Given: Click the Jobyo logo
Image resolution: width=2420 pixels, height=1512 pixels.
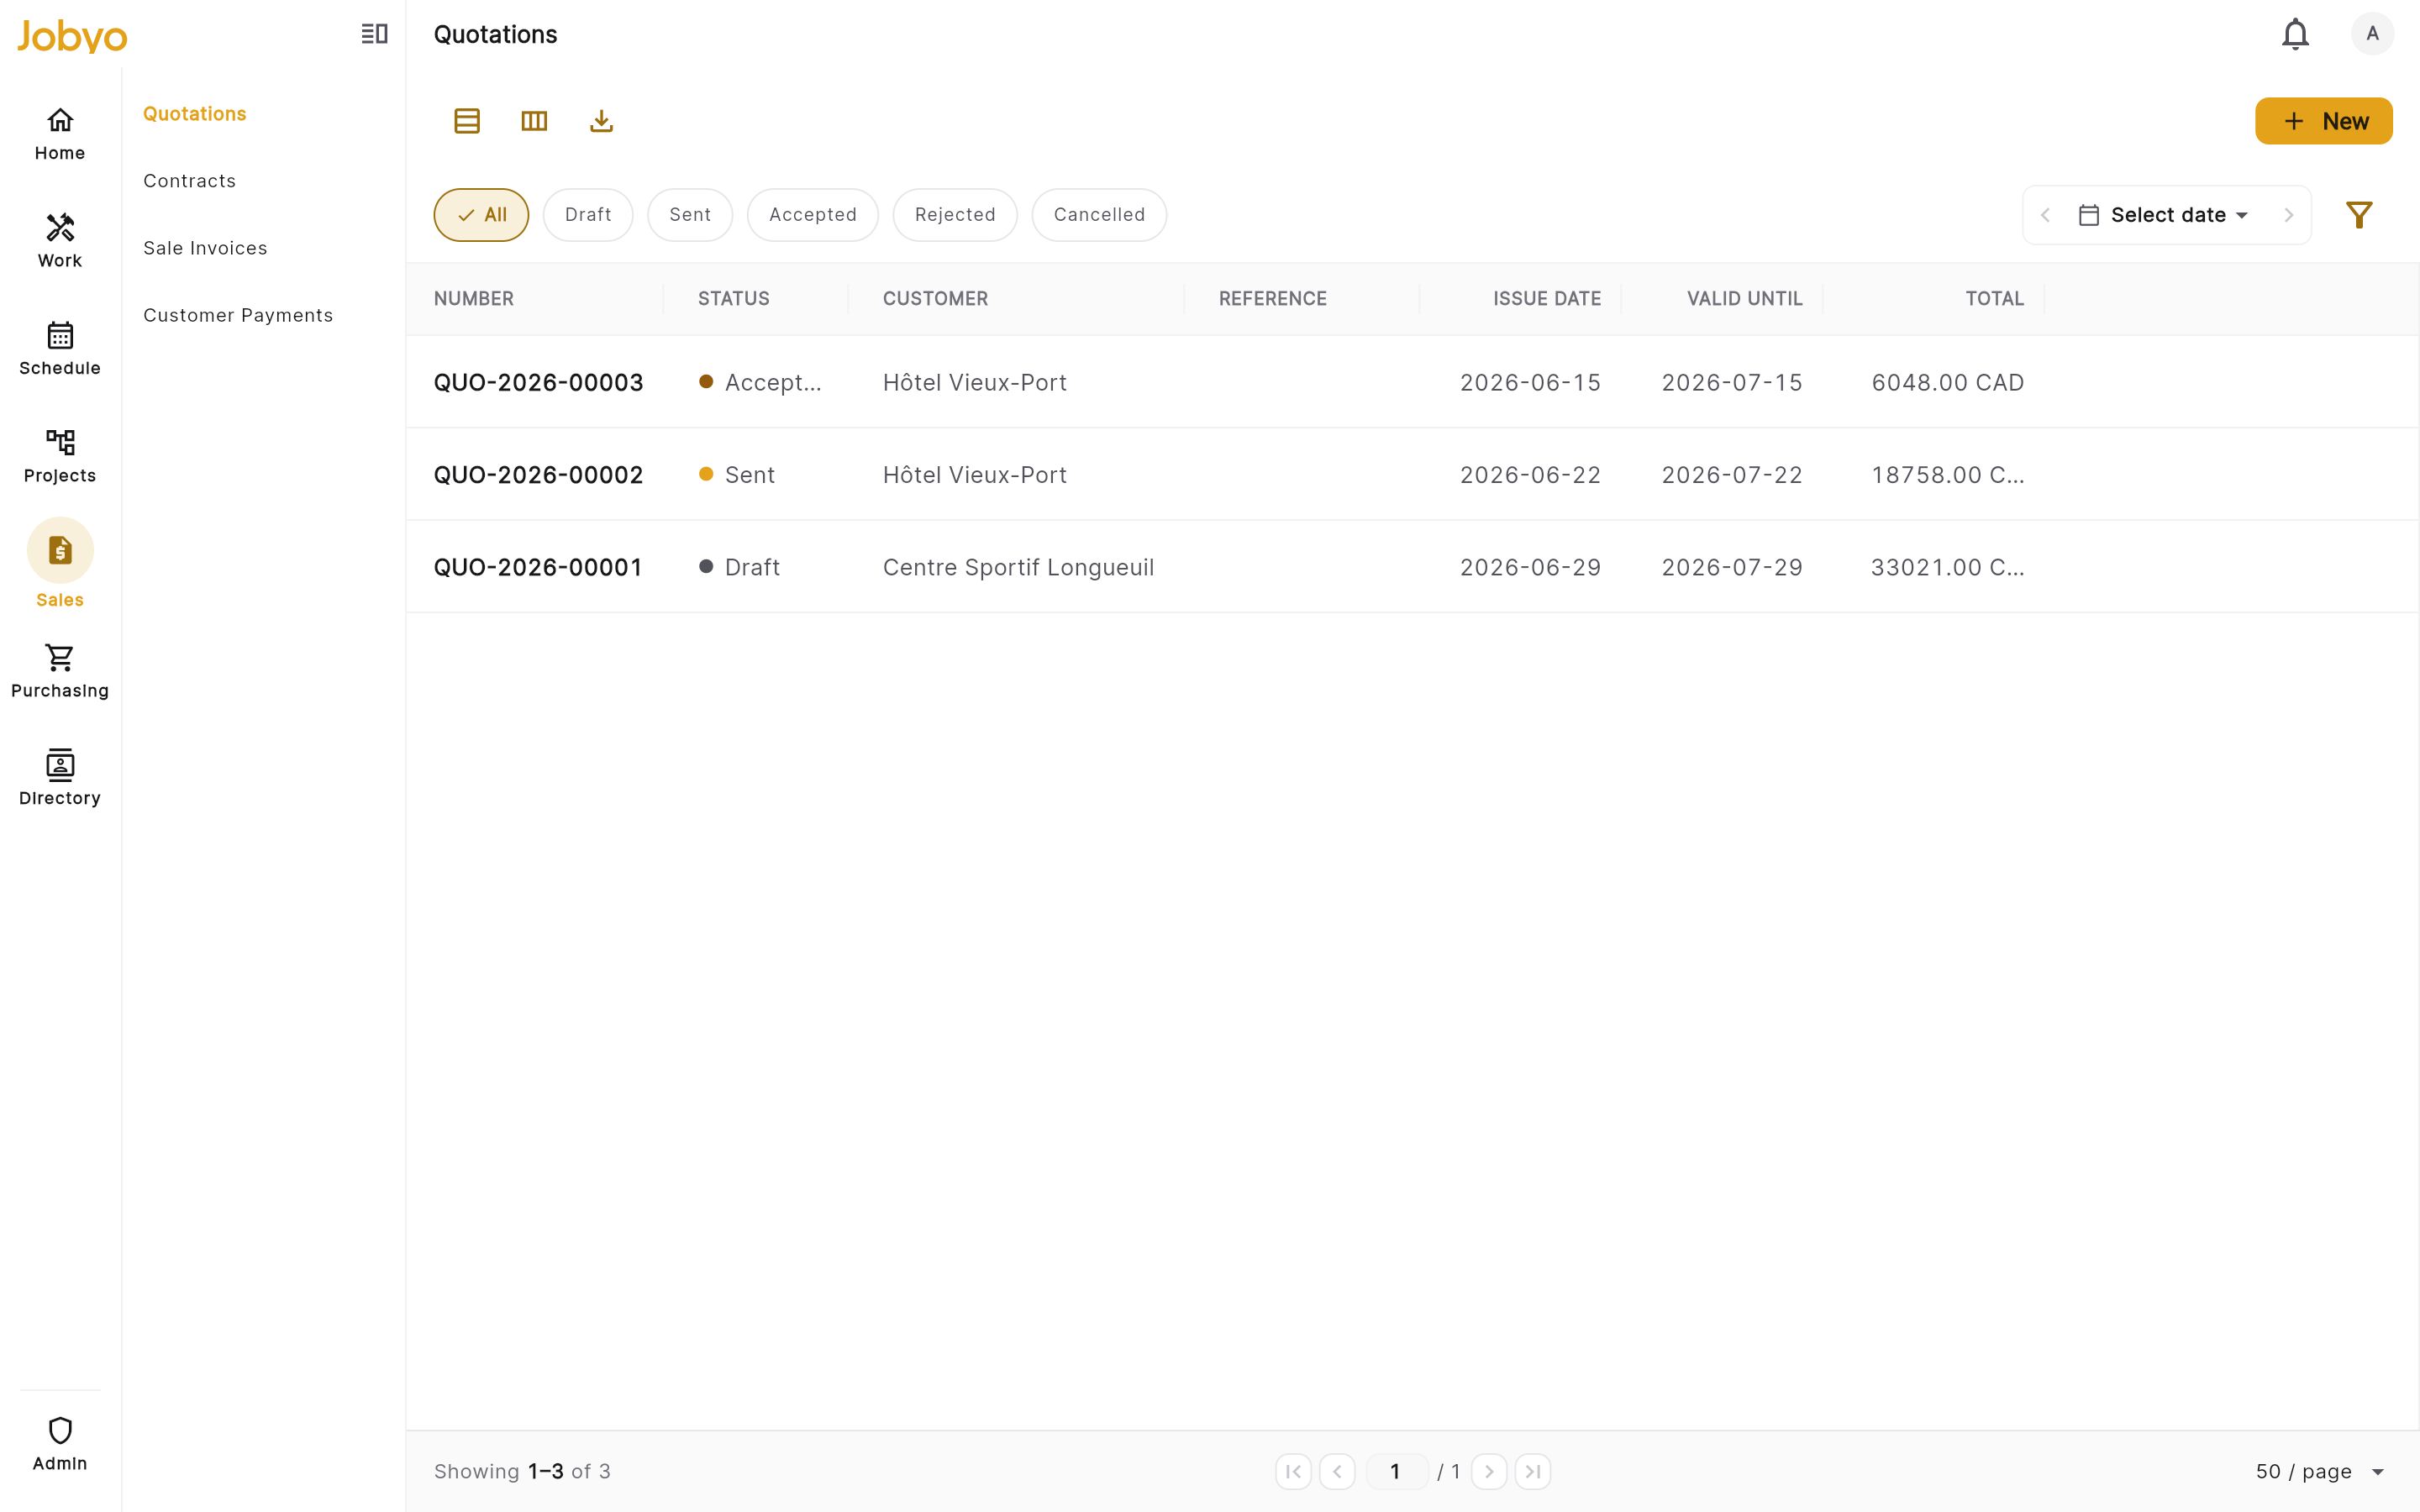Looking at the screenshot, I should click(72, 36).
